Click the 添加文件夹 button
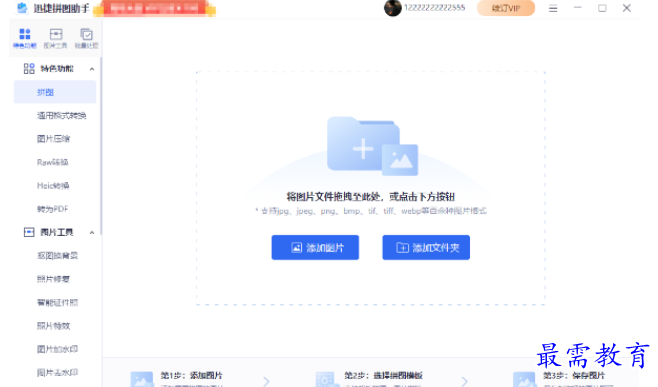Screen dimensions: 658x387 pos(426,248)
